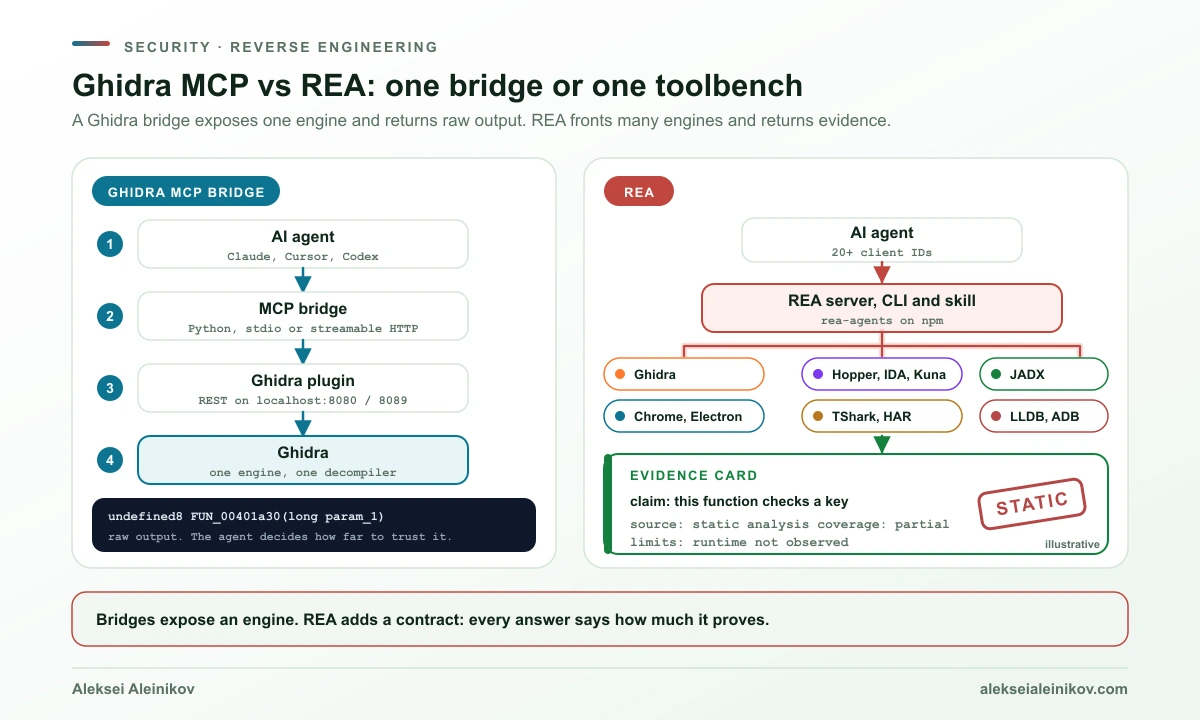Click the 'rea-agents on npm' text

click(882, 320)
